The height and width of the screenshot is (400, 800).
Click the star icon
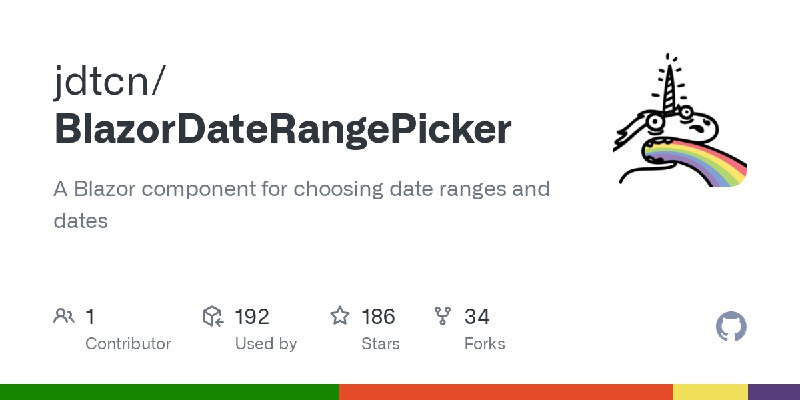(340, 316)
